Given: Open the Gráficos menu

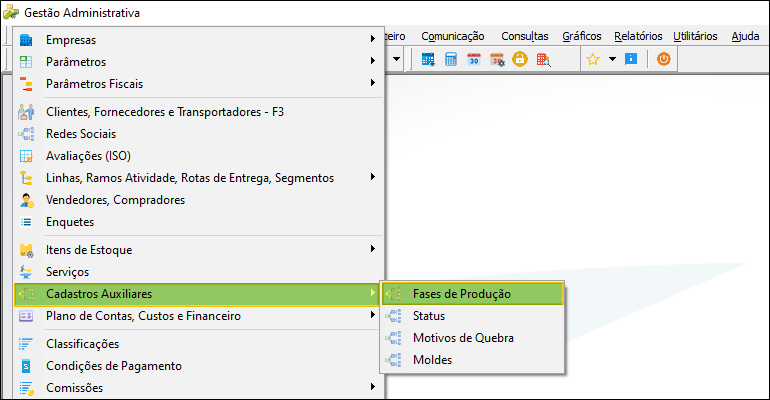Looking at the screenshot, I should click(582, 36).
